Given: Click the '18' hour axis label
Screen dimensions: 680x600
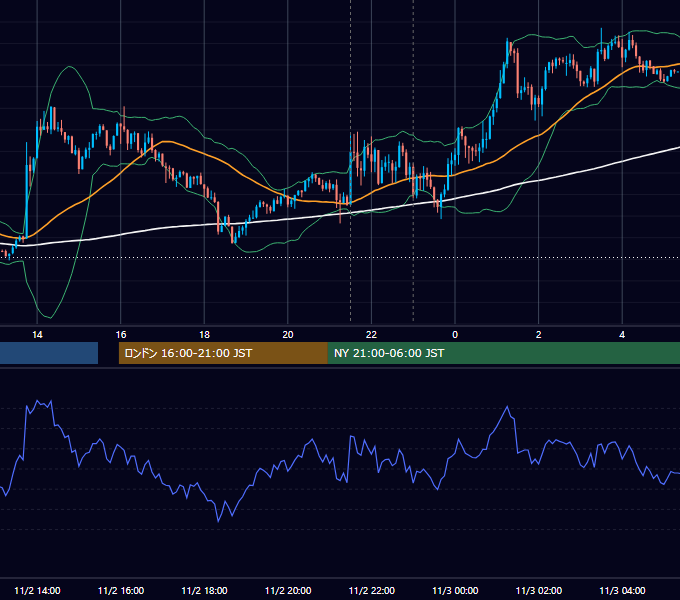Looking at the screenshot, I should (x=204, y=335).
